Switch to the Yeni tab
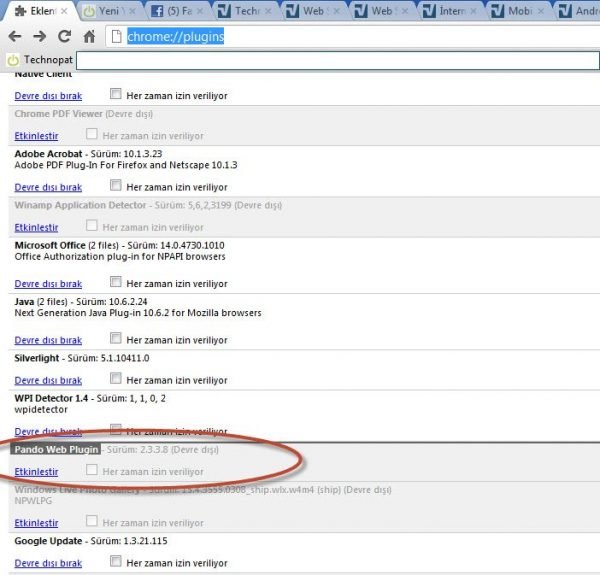This screenshot has width=600, height=575. point(109,11)
